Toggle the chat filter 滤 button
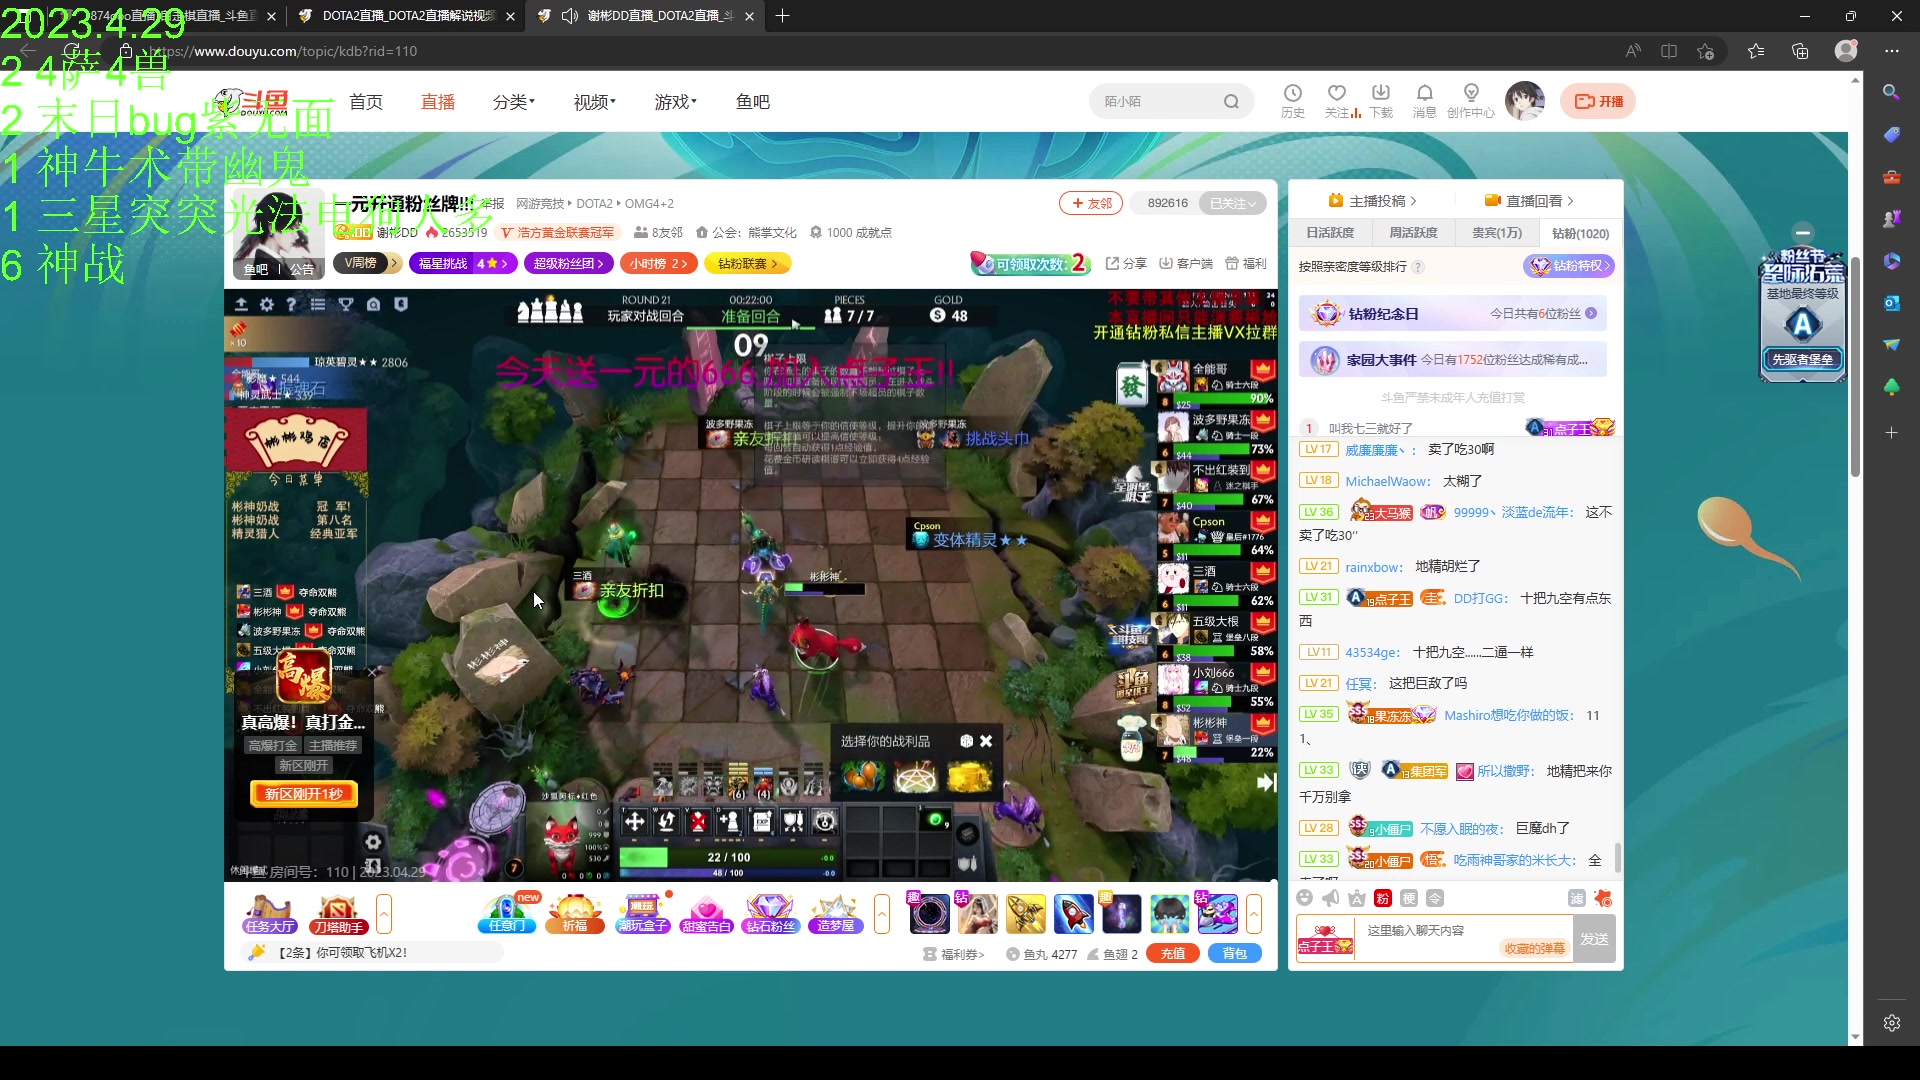 point(1577,898)
